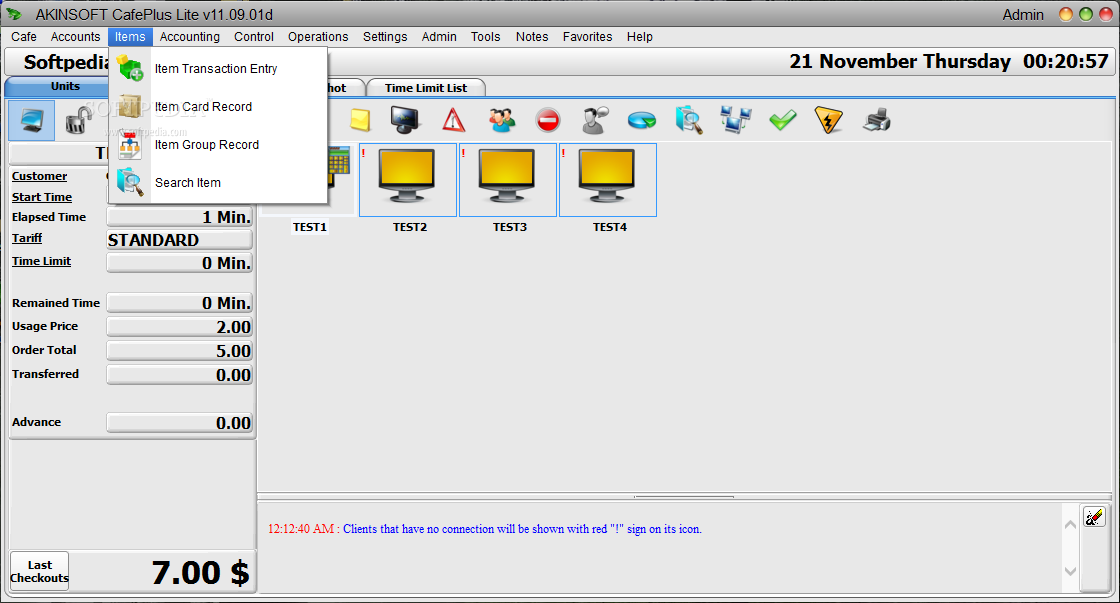Open the Cafe menu
Image resolution: width=1120 pixels, height=603 pixels.
click(x=24, y=36)
